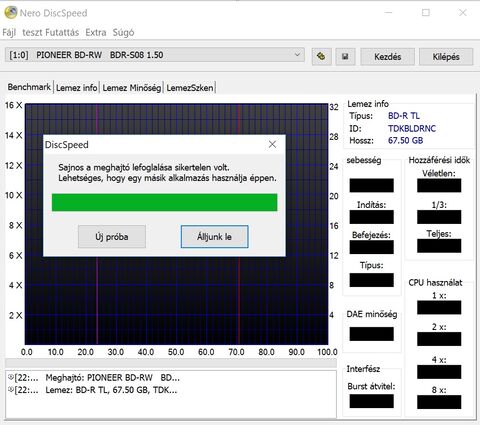Click the disc length value '67.50 GB'
The image size is (480, 425).
[x=405, y=140]
